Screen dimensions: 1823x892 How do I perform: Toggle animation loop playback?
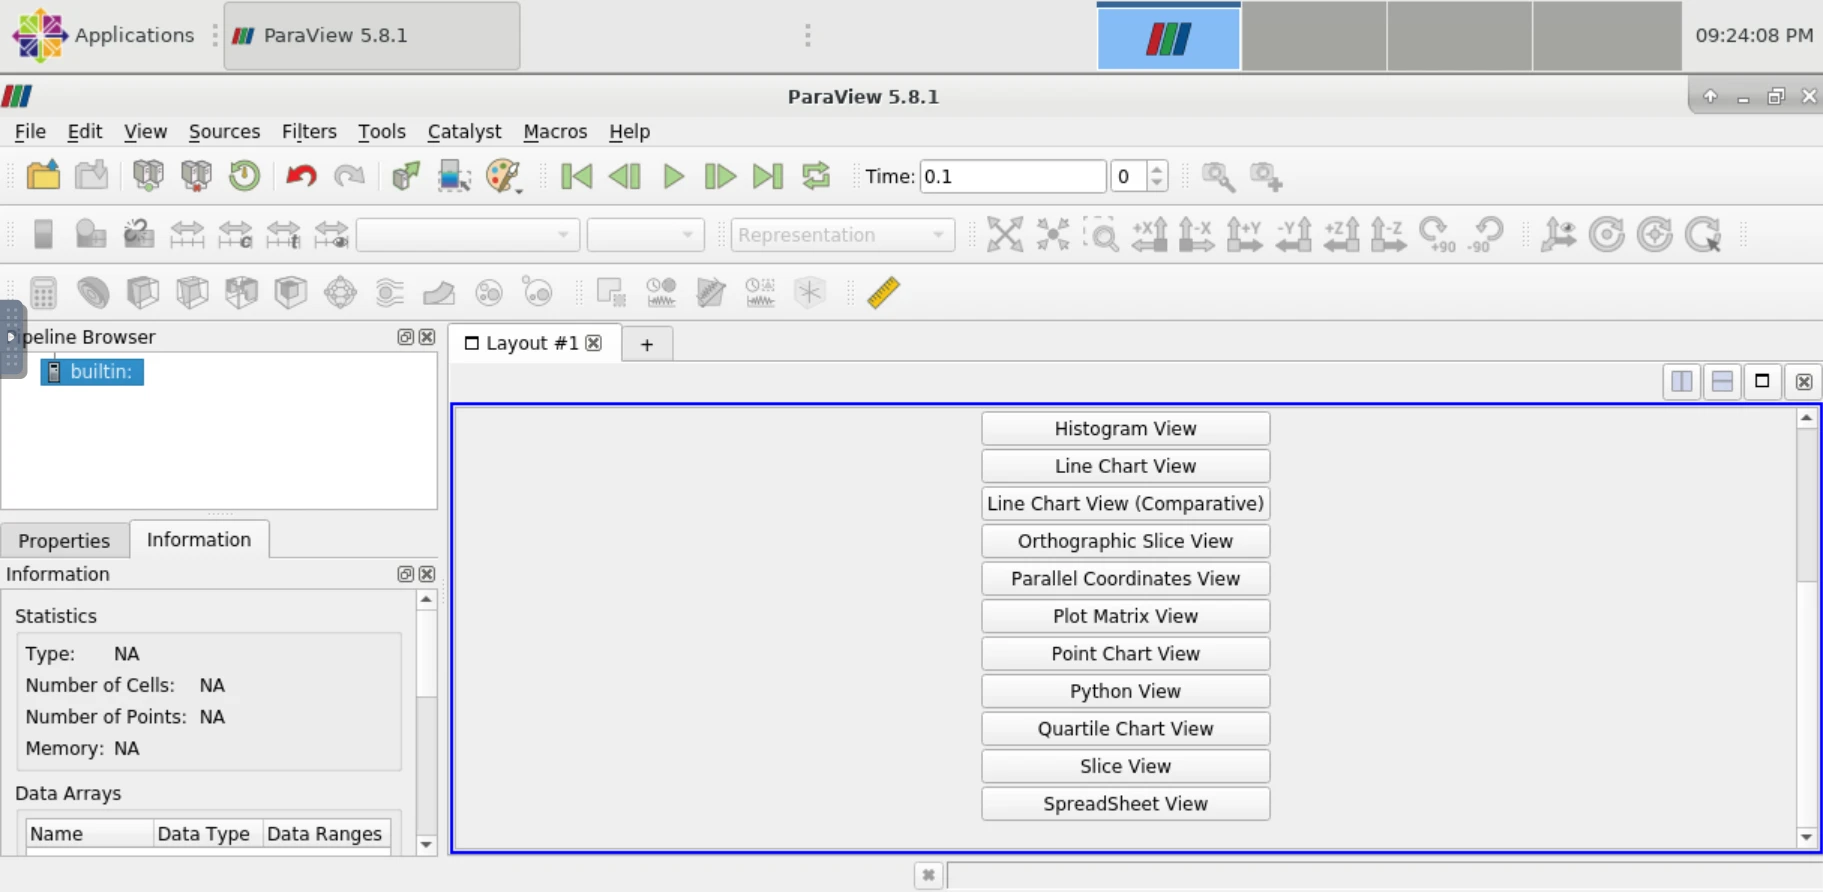816,176
